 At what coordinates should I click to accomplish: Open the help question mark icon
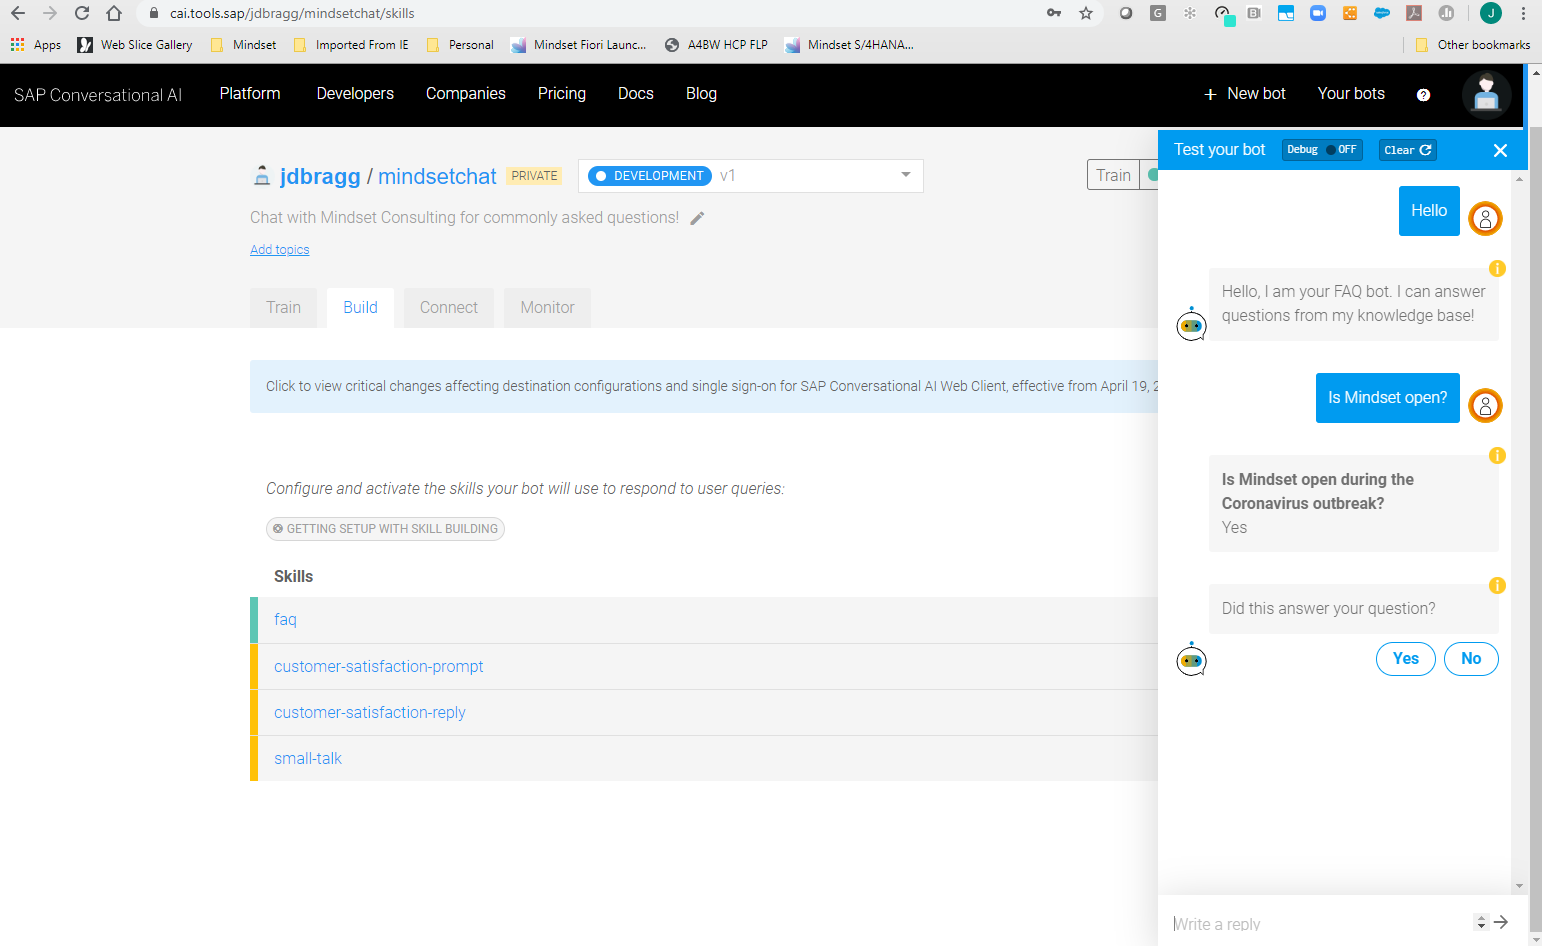(x=1424, y=95)
